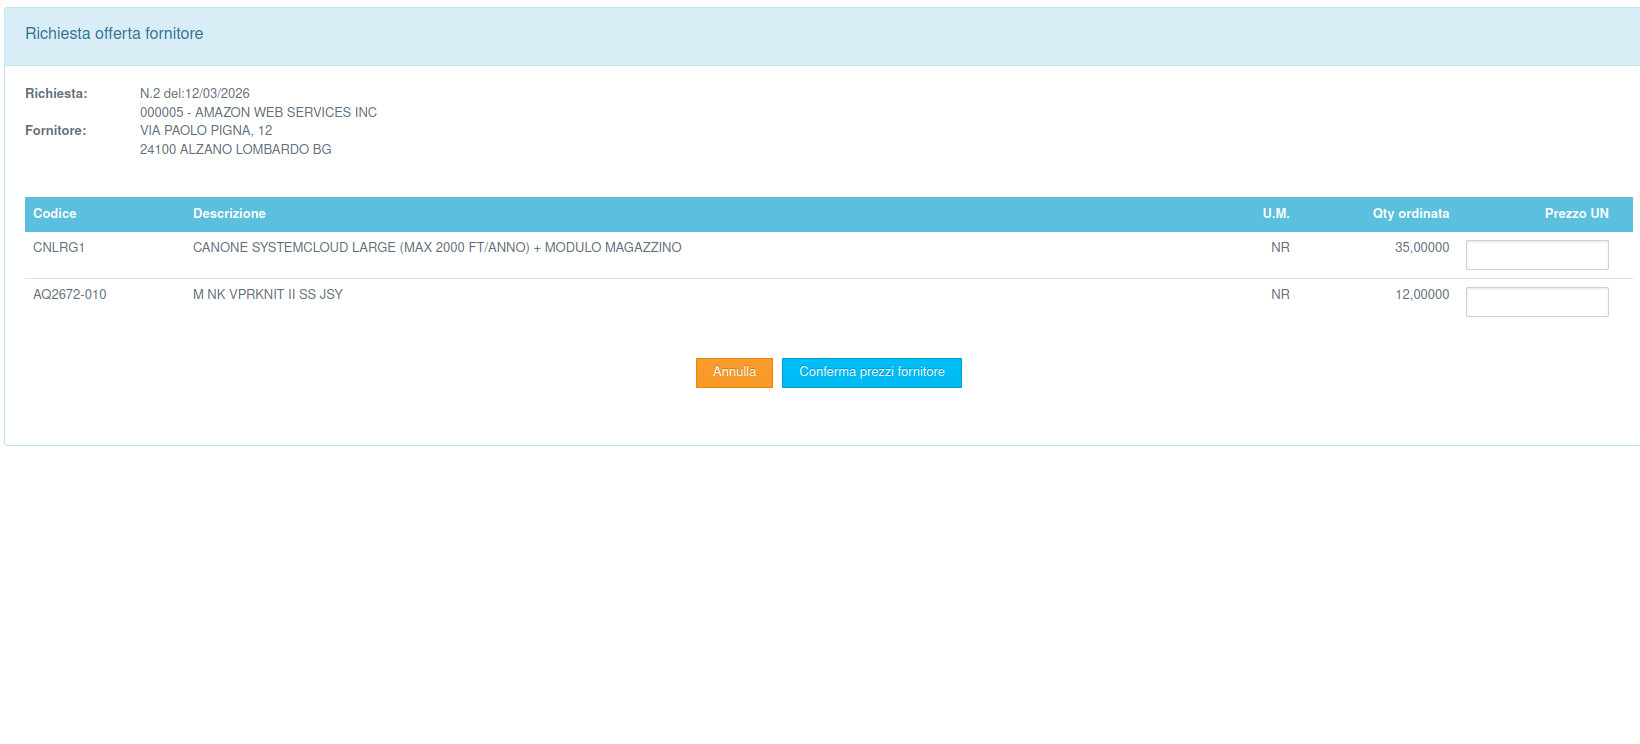Click the M NK VPRKNIT II description

[x=268, y=295]
